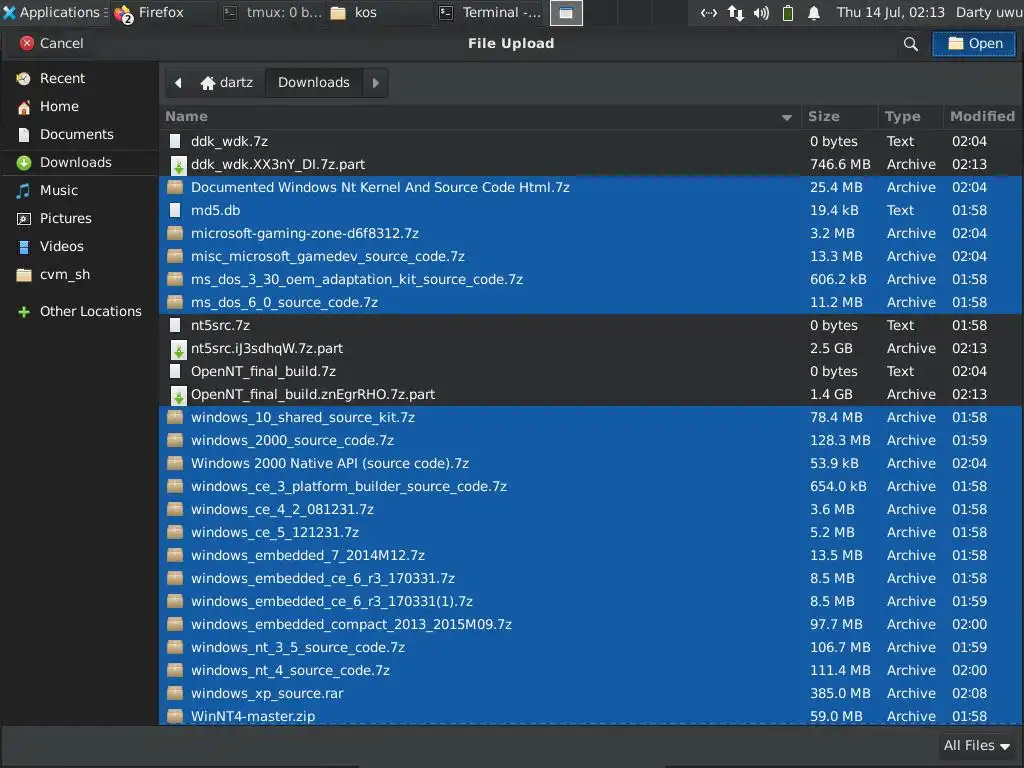The image size is (1024, 768).
Task: Sort by the Size column header
Action: 839,117
